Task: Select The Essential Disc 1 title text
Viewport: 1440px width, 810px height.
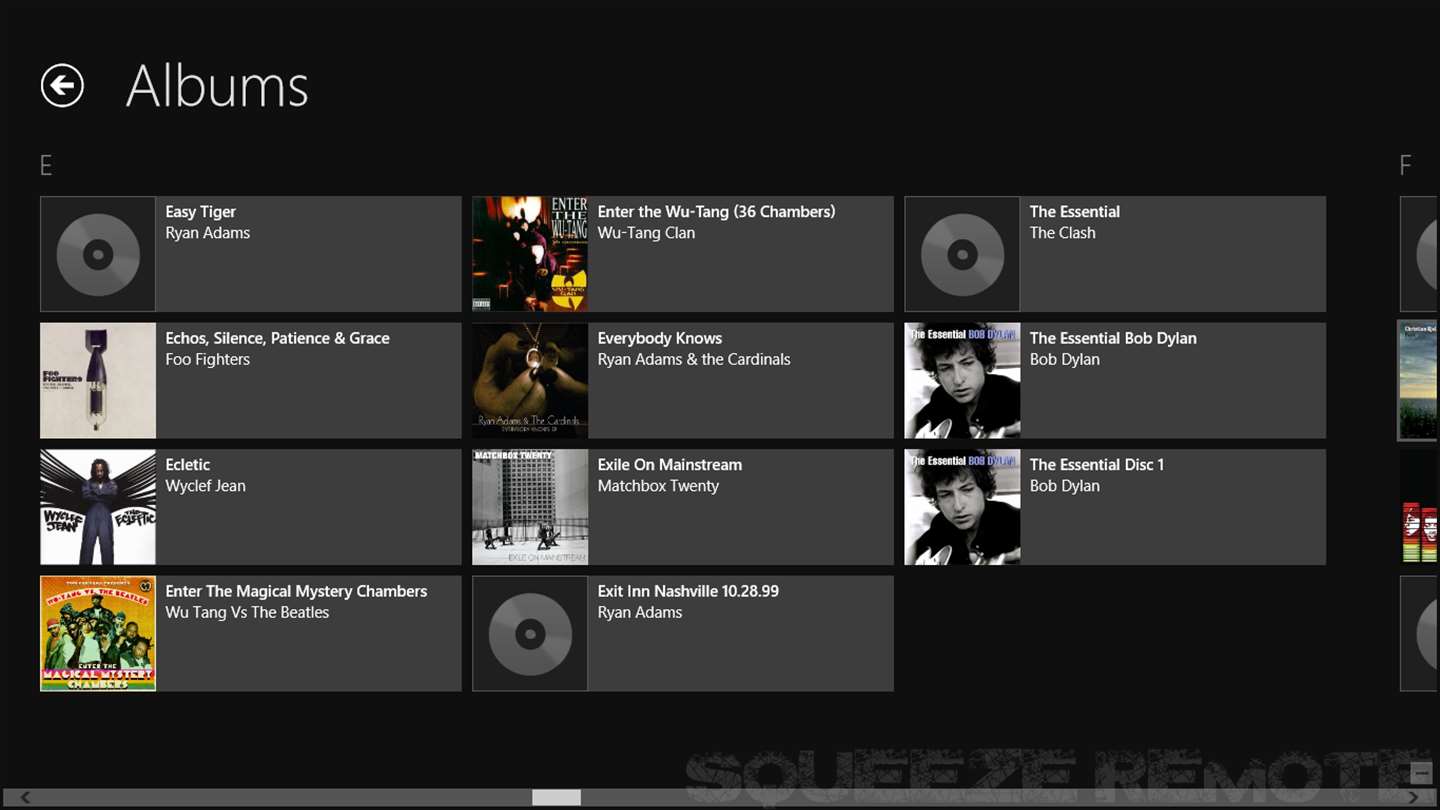Action: coord(1096,465)
